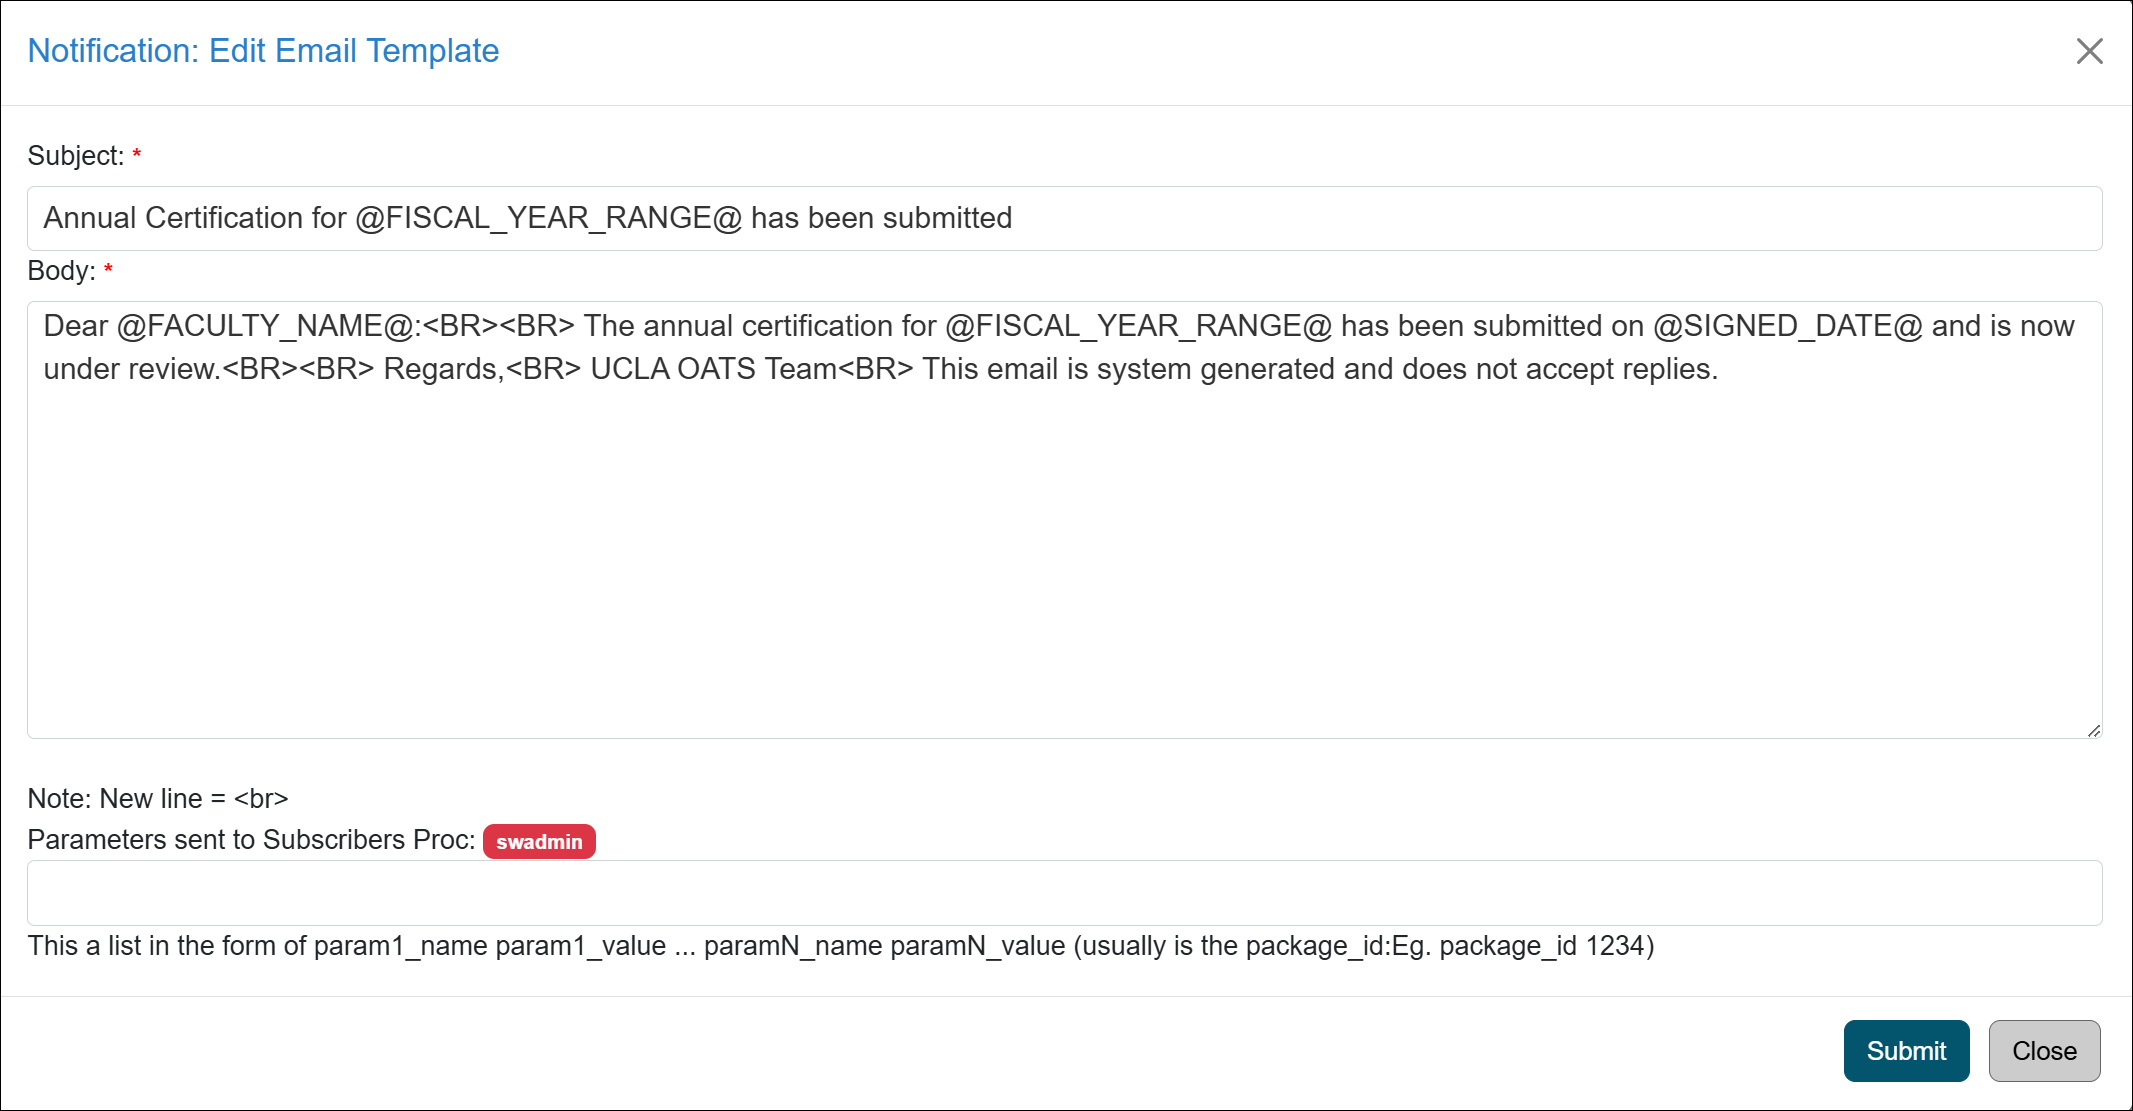Submit the email template form
The width and height of the screenshot is (2133, 1111).
pyautogui.click(x=1906, y=1050)
